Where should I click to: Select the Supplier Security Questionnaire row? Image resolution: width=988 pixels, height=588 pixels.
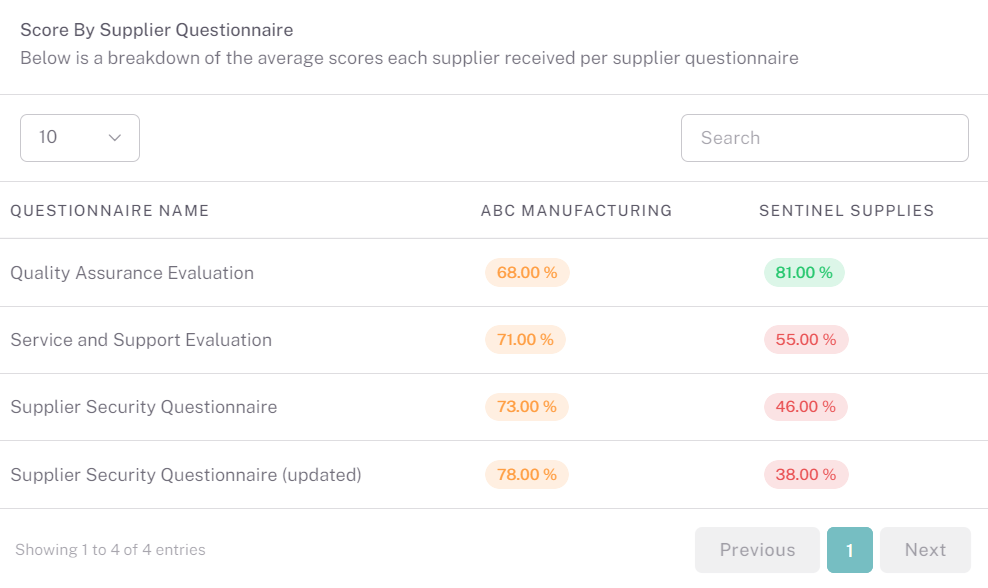pos(494,406)
